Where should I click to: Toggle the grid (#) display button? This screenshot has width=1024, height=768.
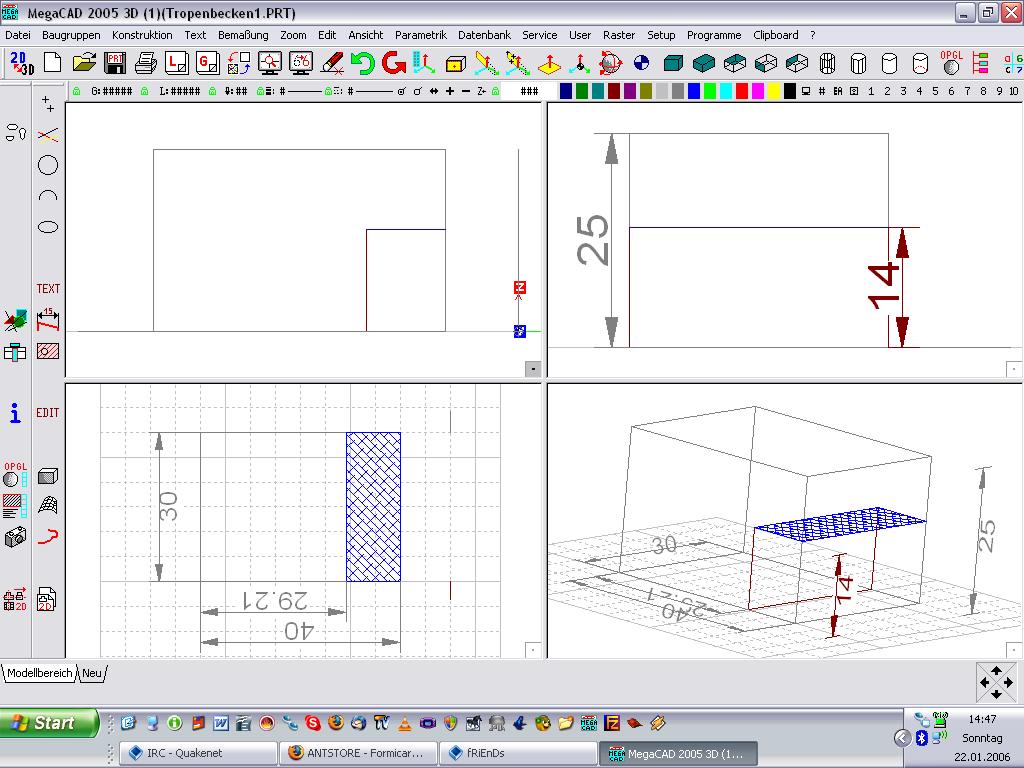point(821,91)
